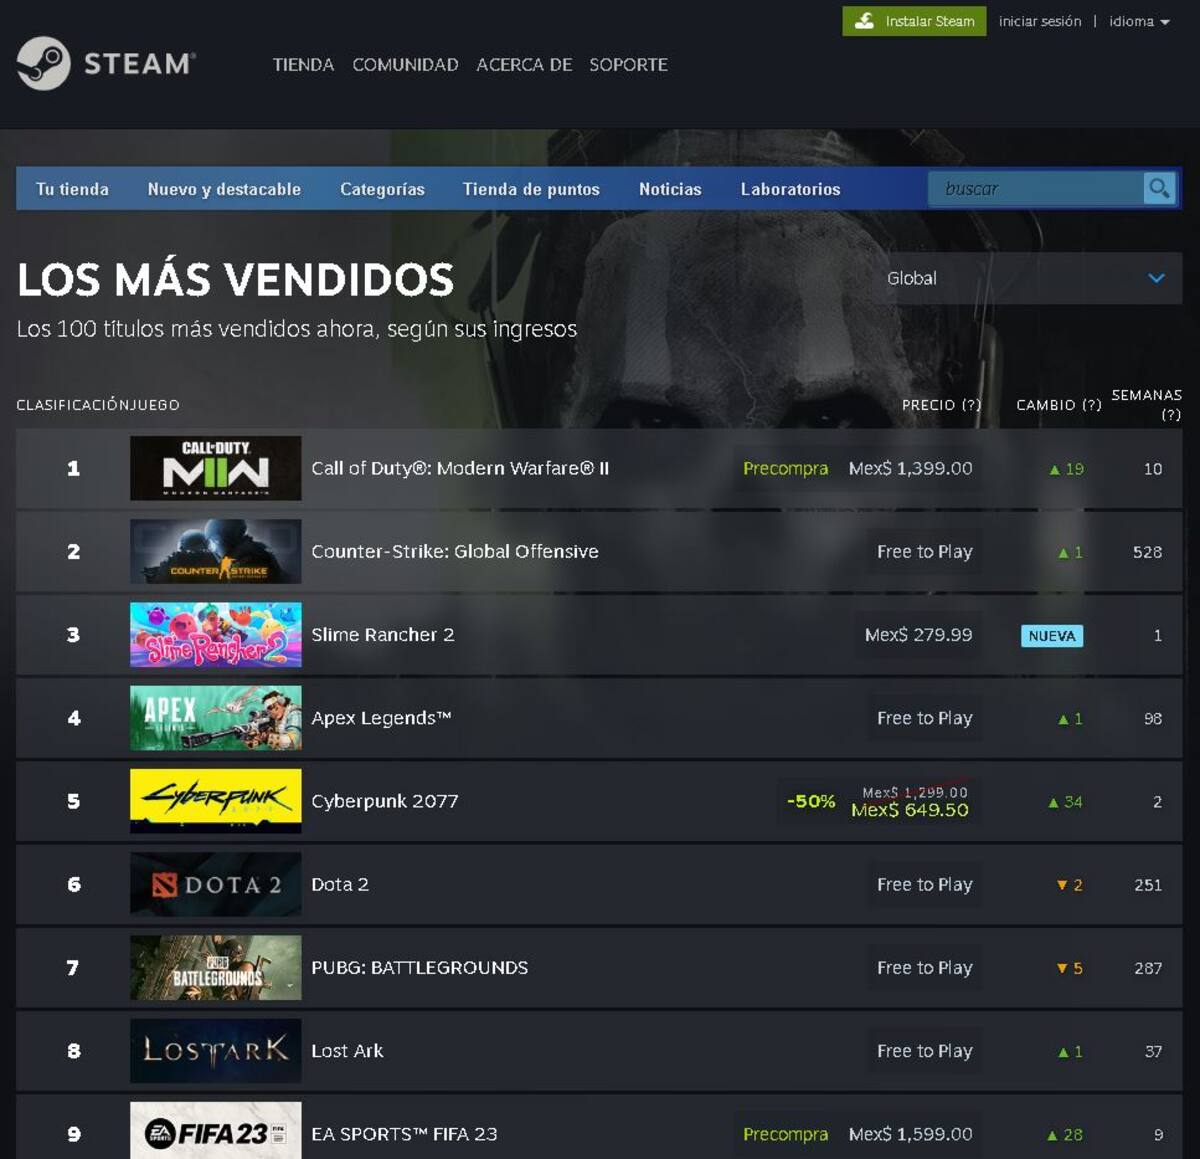Click the Slime Rancher 2 thumbnail

(215, 634)
